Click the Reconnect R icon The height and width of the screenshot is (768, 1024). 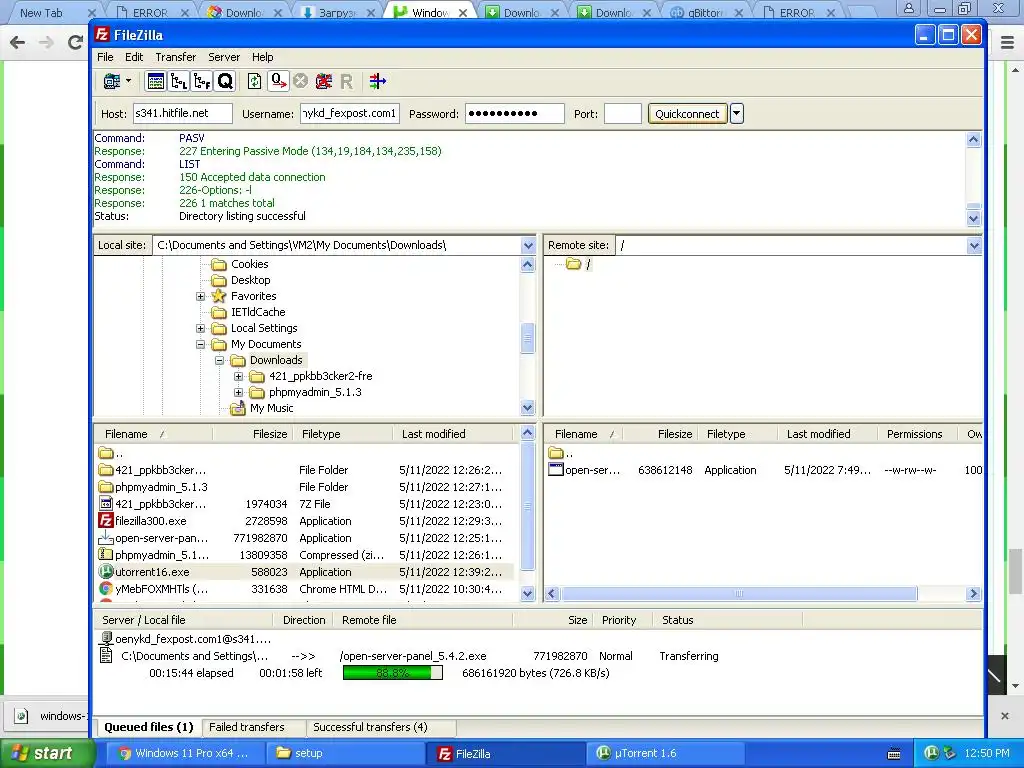pos(346,81)
